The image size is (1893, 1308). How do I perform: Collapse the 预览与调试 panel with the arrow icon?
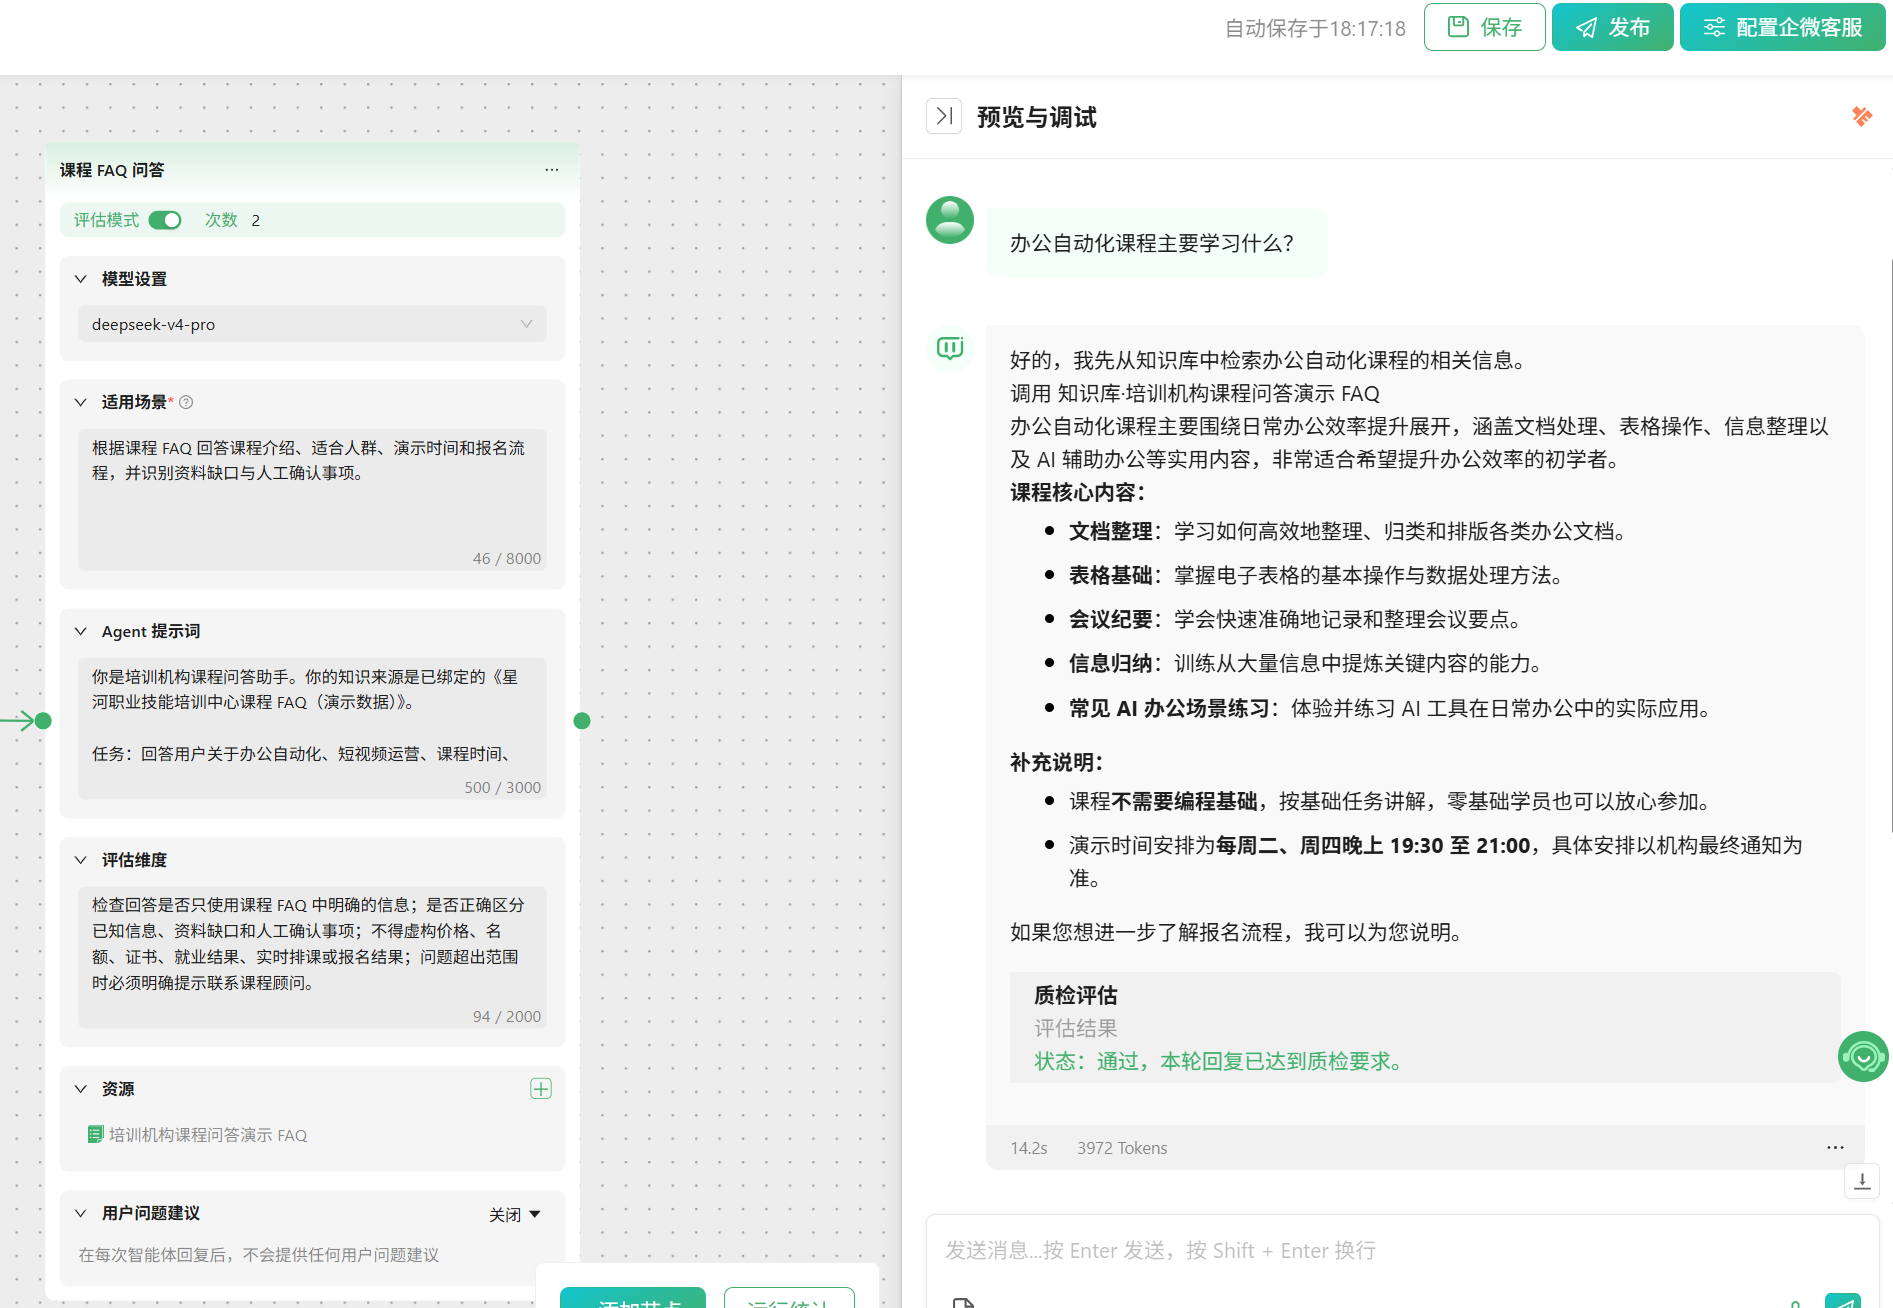pos(944,117)
